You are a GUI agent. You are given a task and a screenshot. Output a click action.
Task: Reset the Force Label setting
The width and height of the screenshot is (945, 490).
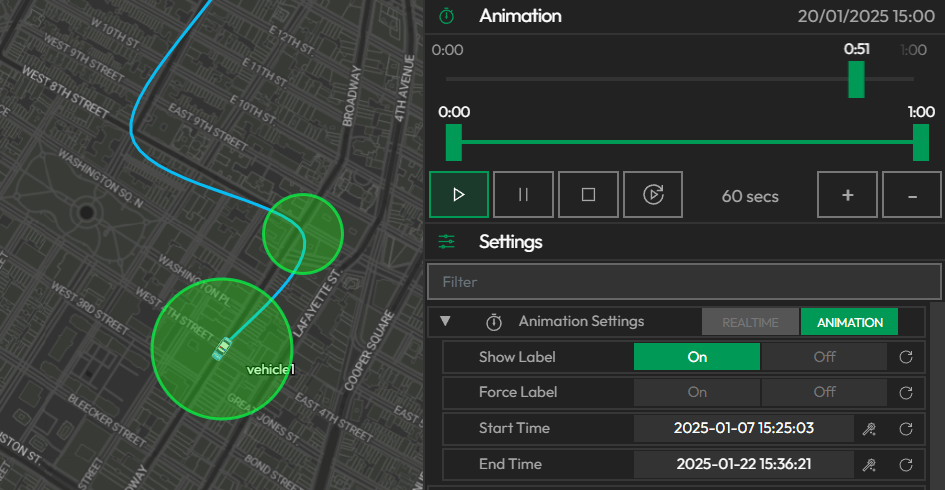pyautogui.click(x=906, y=393)
